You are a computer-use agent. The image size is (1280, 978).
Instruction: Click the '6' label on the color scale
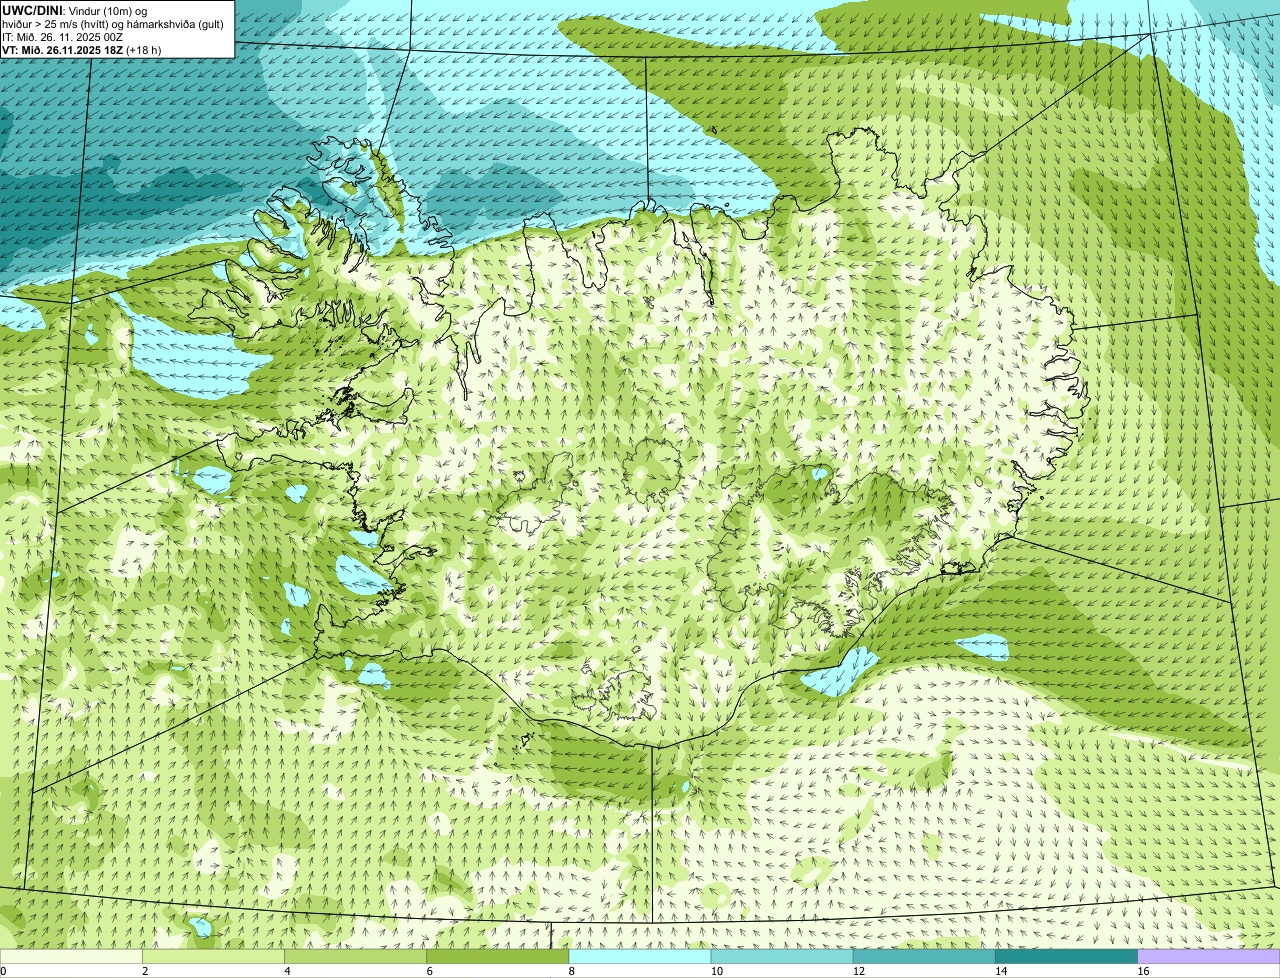coord(429,971)
